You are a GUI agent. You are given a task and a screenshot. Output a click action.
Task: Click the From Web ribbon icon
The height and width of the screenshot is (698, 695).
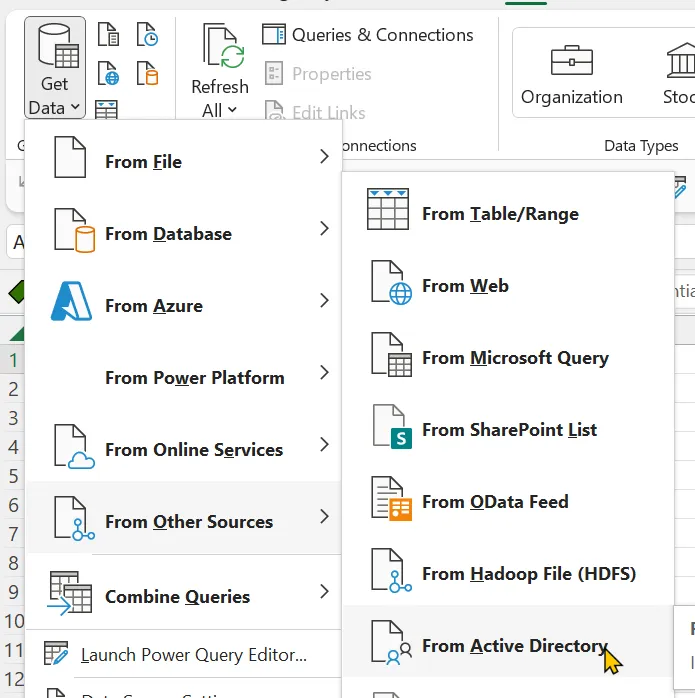(x=108, y=73)
